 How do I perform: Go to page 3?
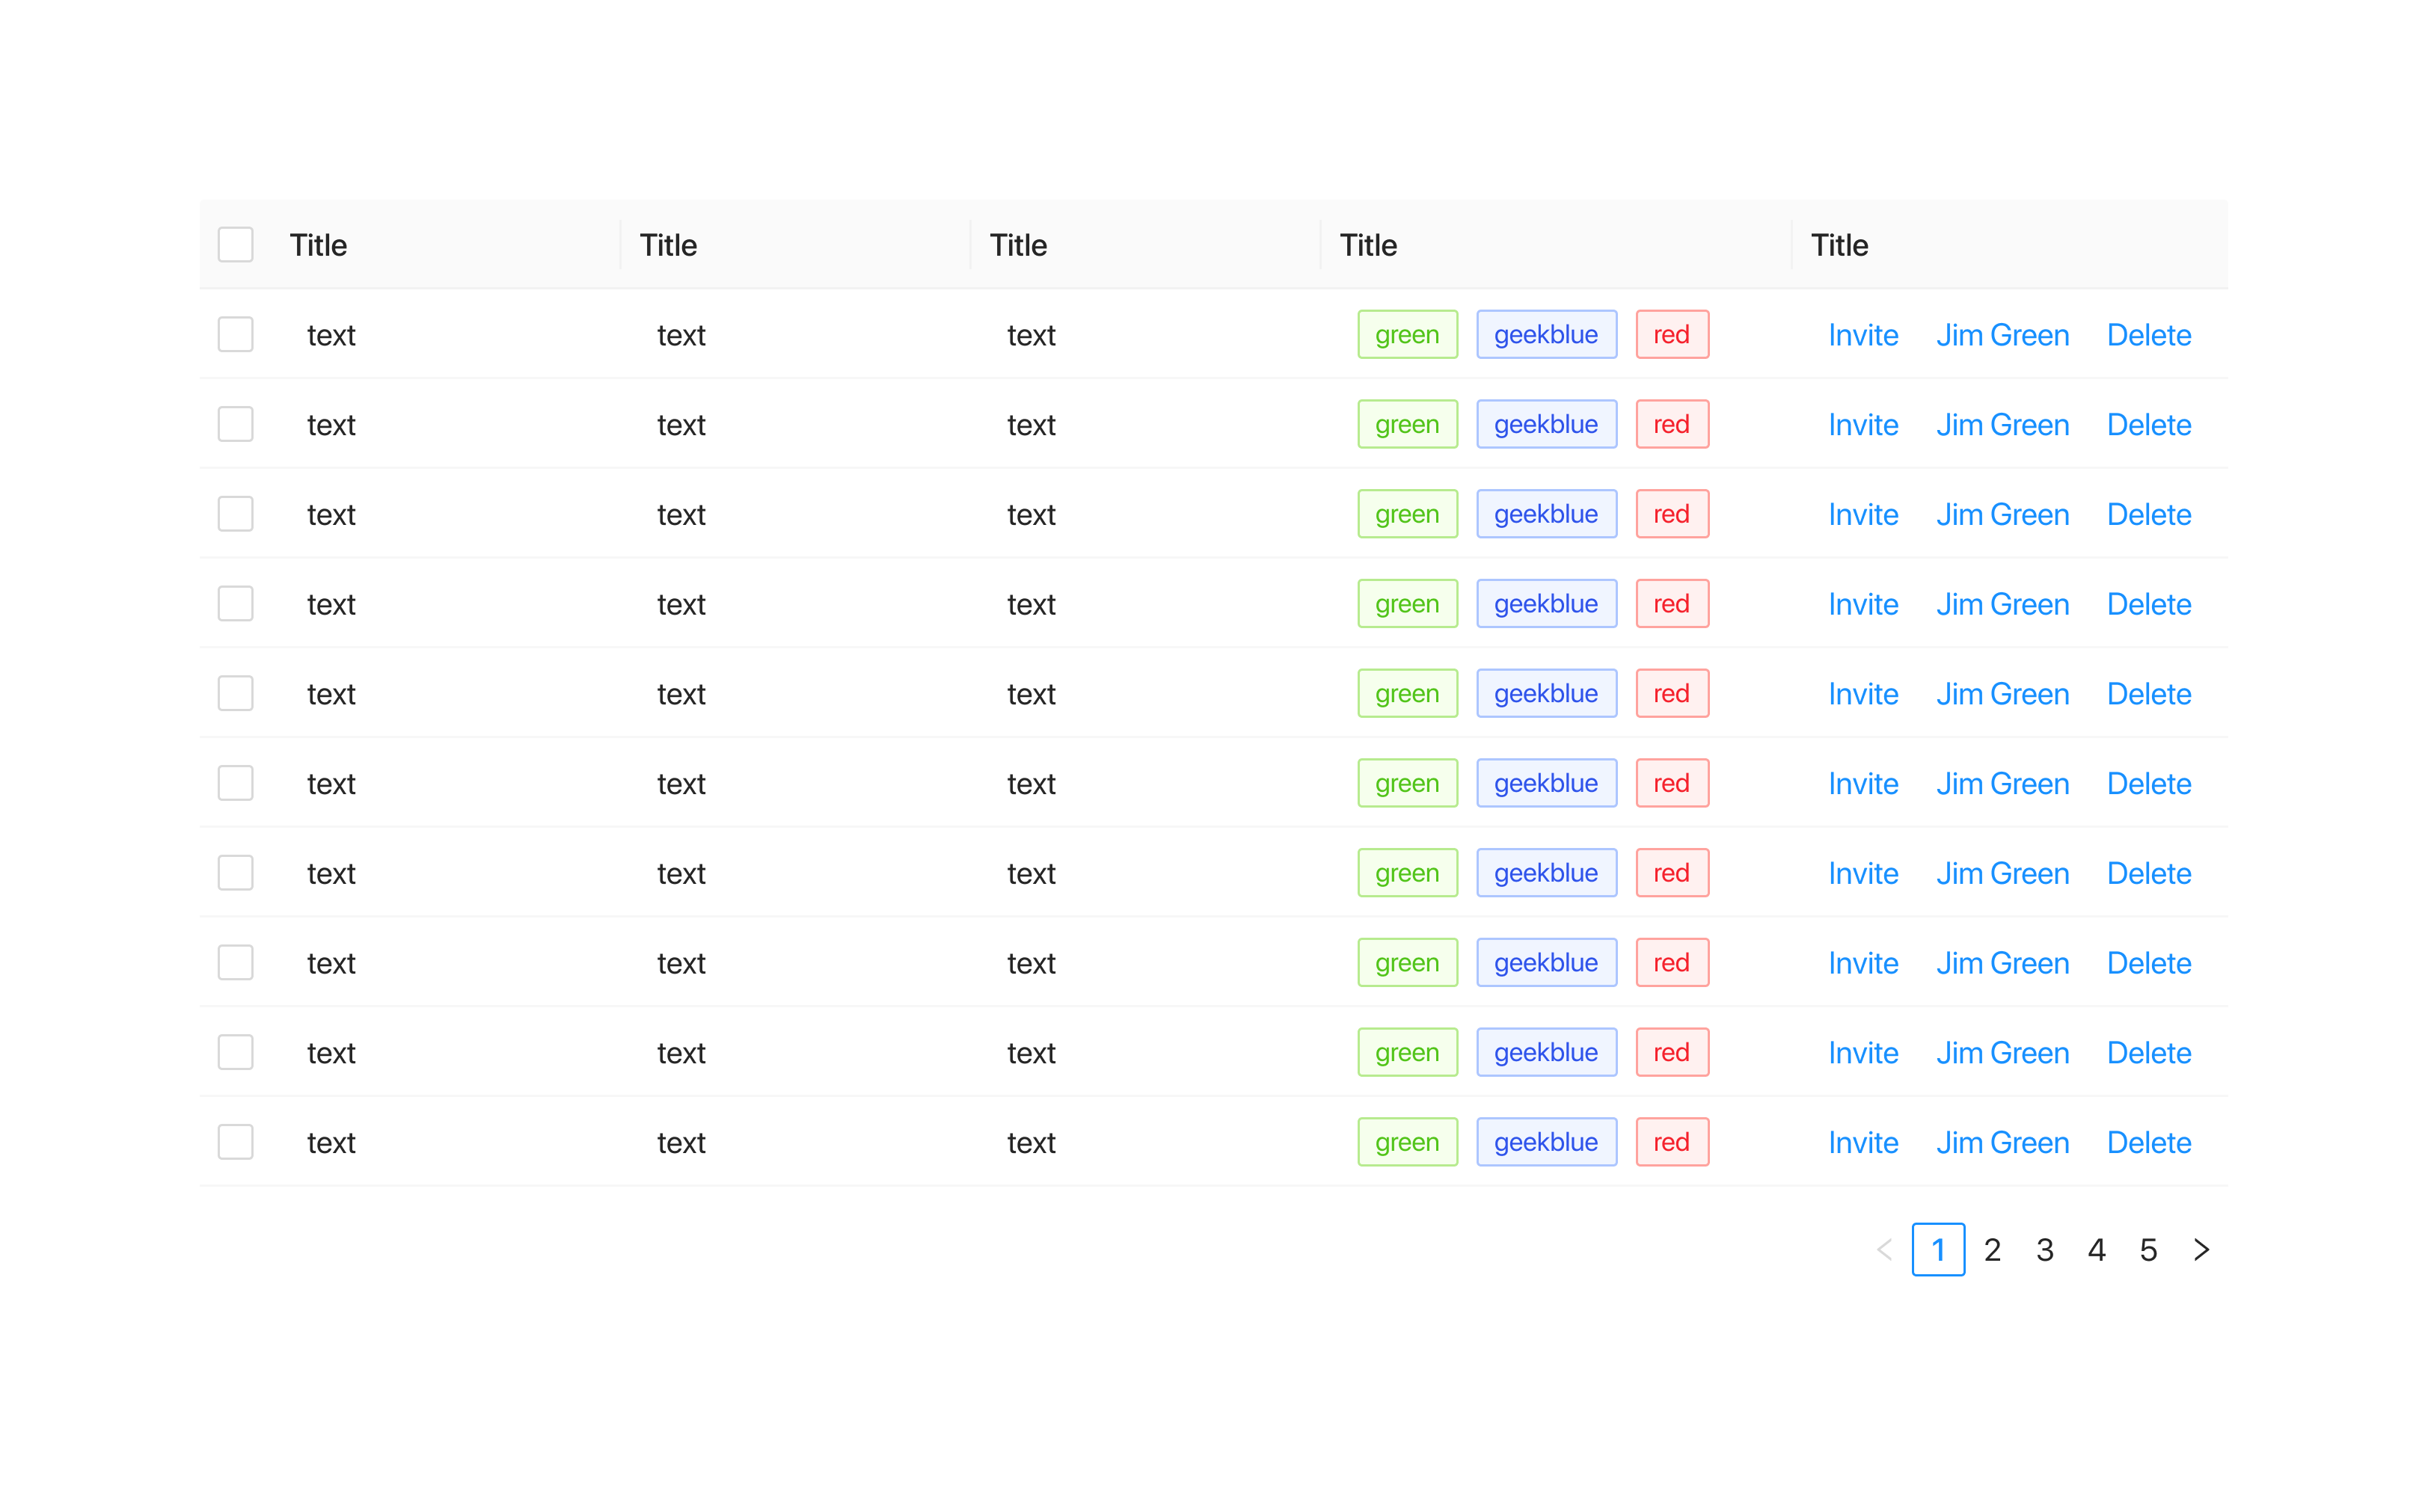[x=2044, y=1249]
